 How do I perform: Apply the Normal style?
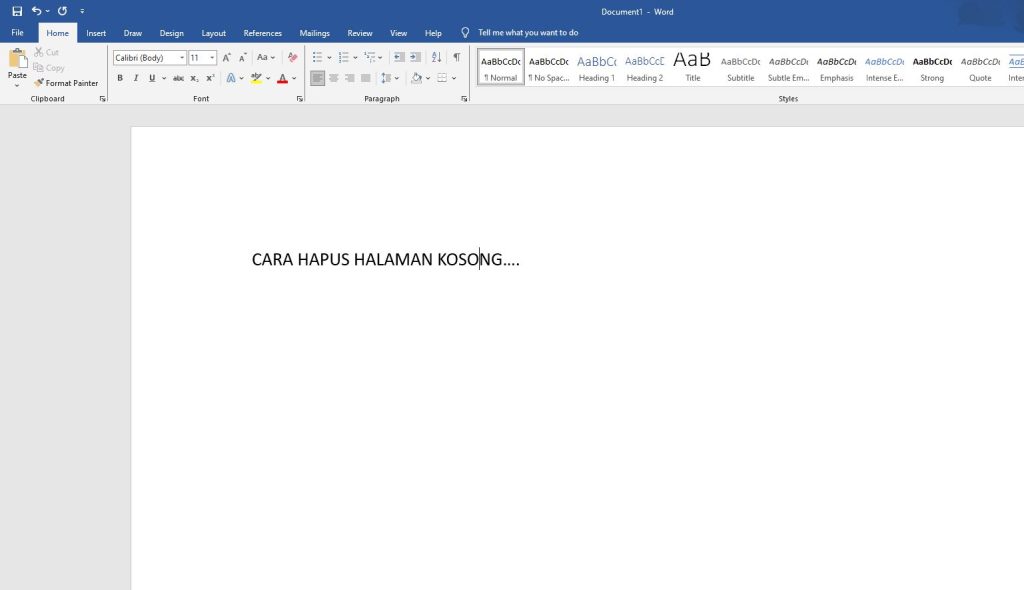(501, 67)
